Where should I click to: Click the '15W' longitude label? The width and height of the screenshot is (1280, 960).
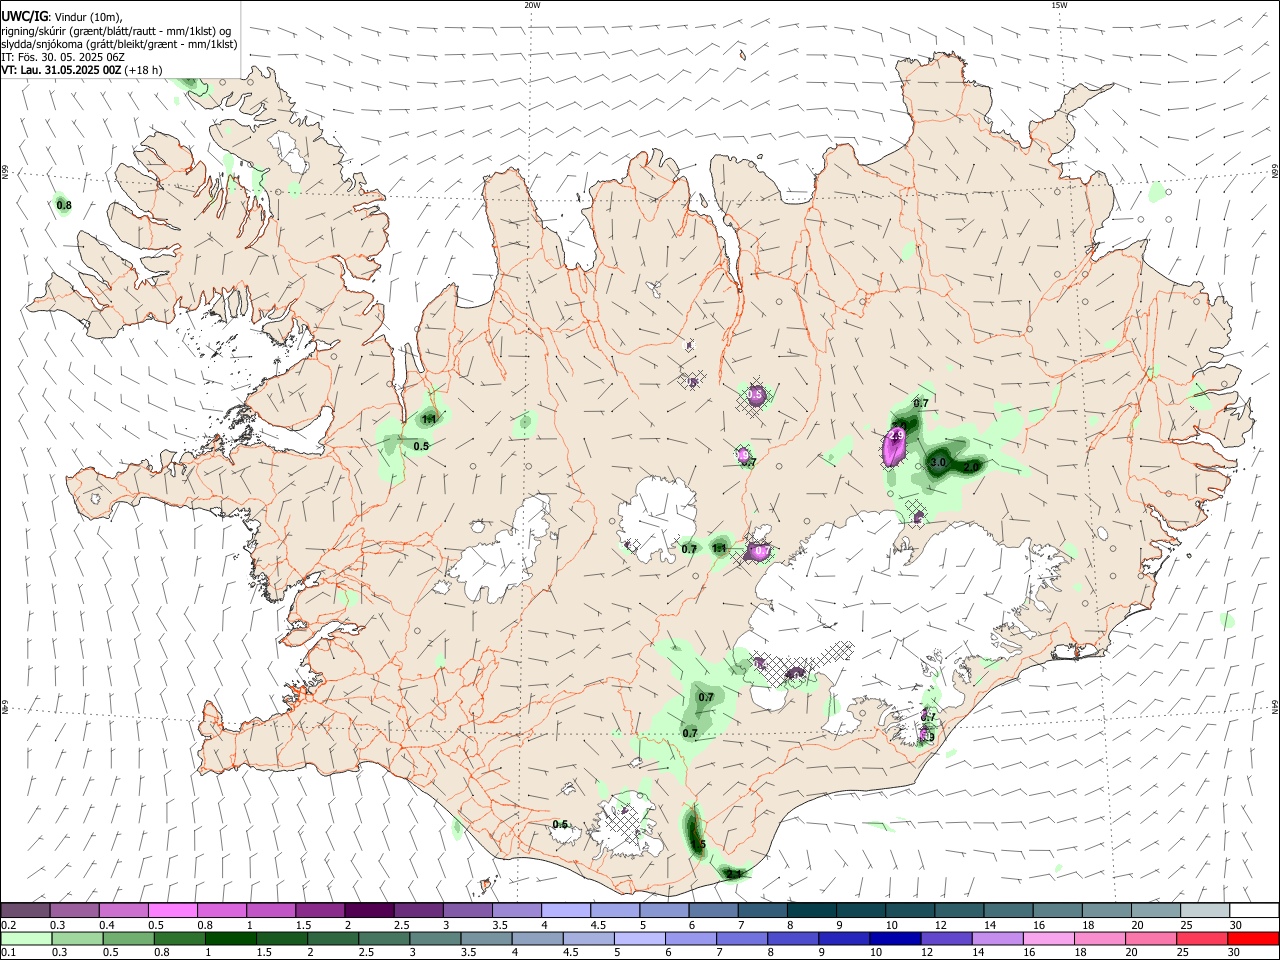pos(1059,5)
